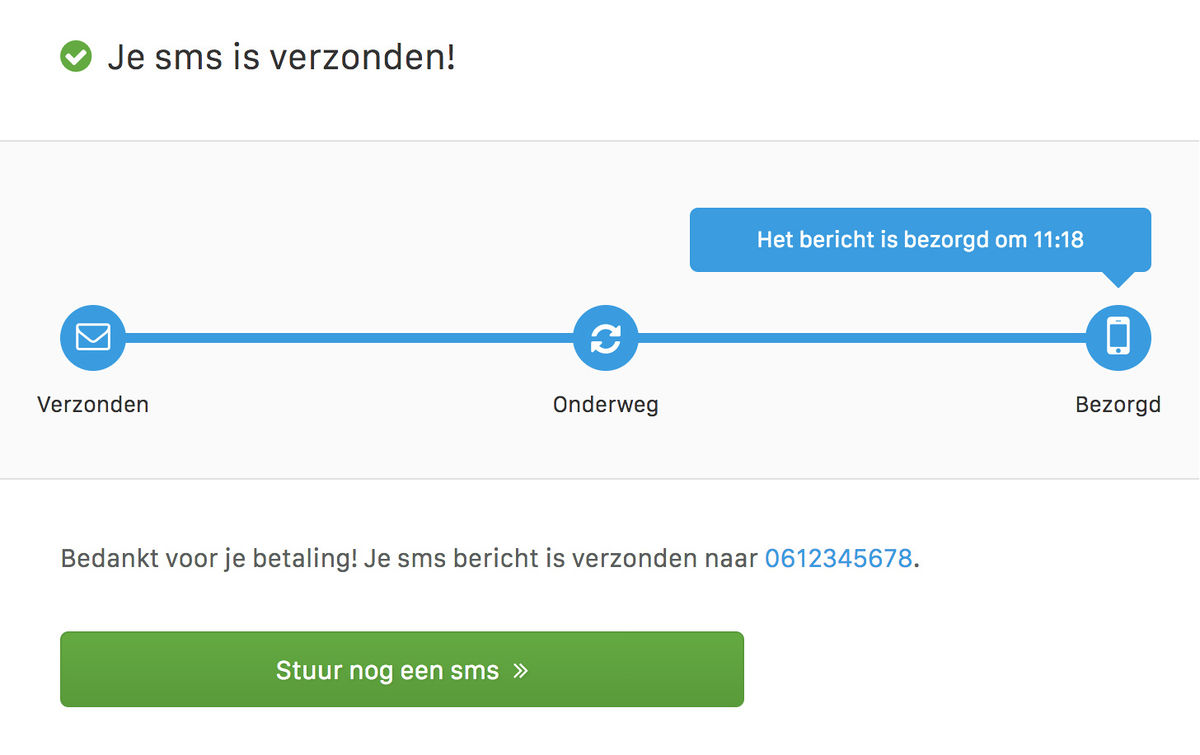
Task: Click the 'Stuur nog een sms' button
Action: (x=402, y=669)
